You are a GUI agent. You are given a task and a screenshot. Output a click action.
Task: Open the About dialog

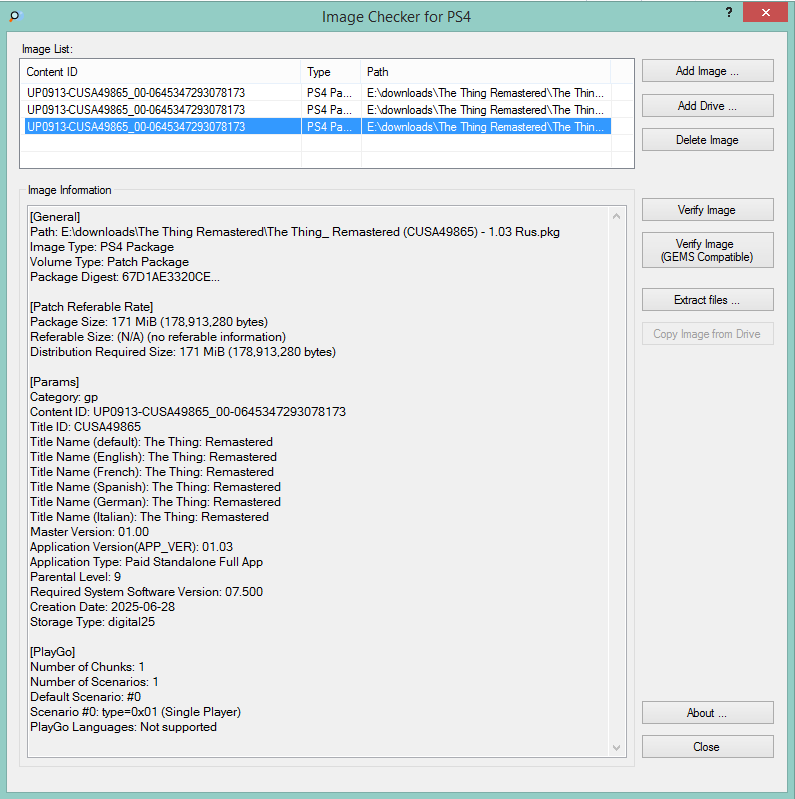[x=707, y=712]
